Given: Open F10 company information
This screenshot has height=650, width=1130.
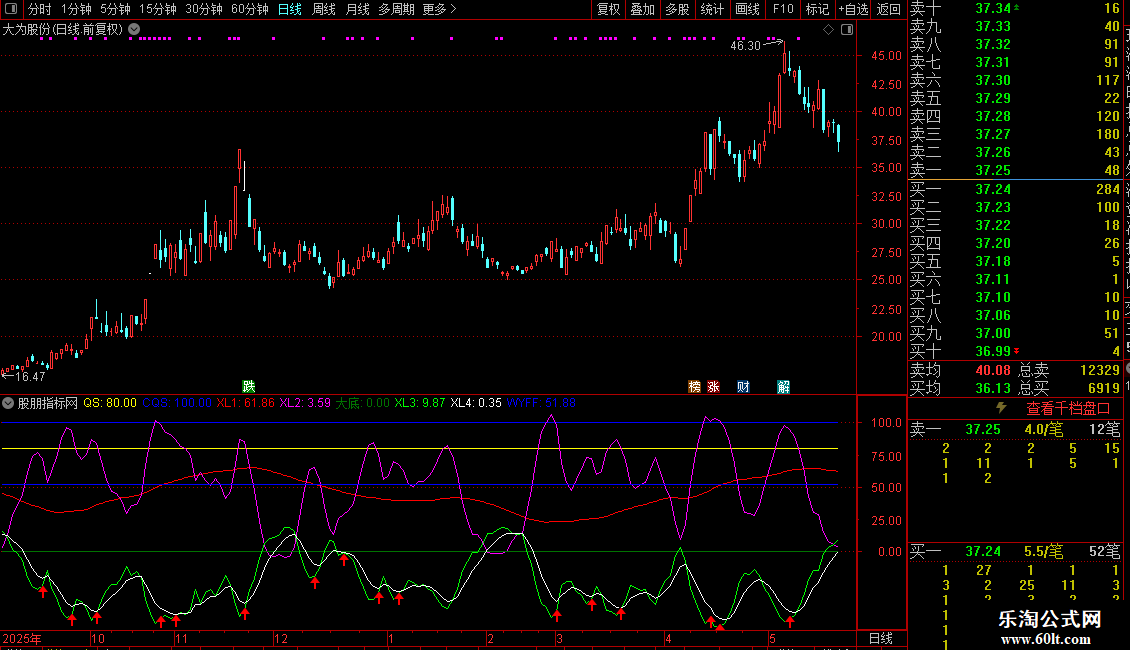Looking at the screenshot, I should click(x=783, y=9).
